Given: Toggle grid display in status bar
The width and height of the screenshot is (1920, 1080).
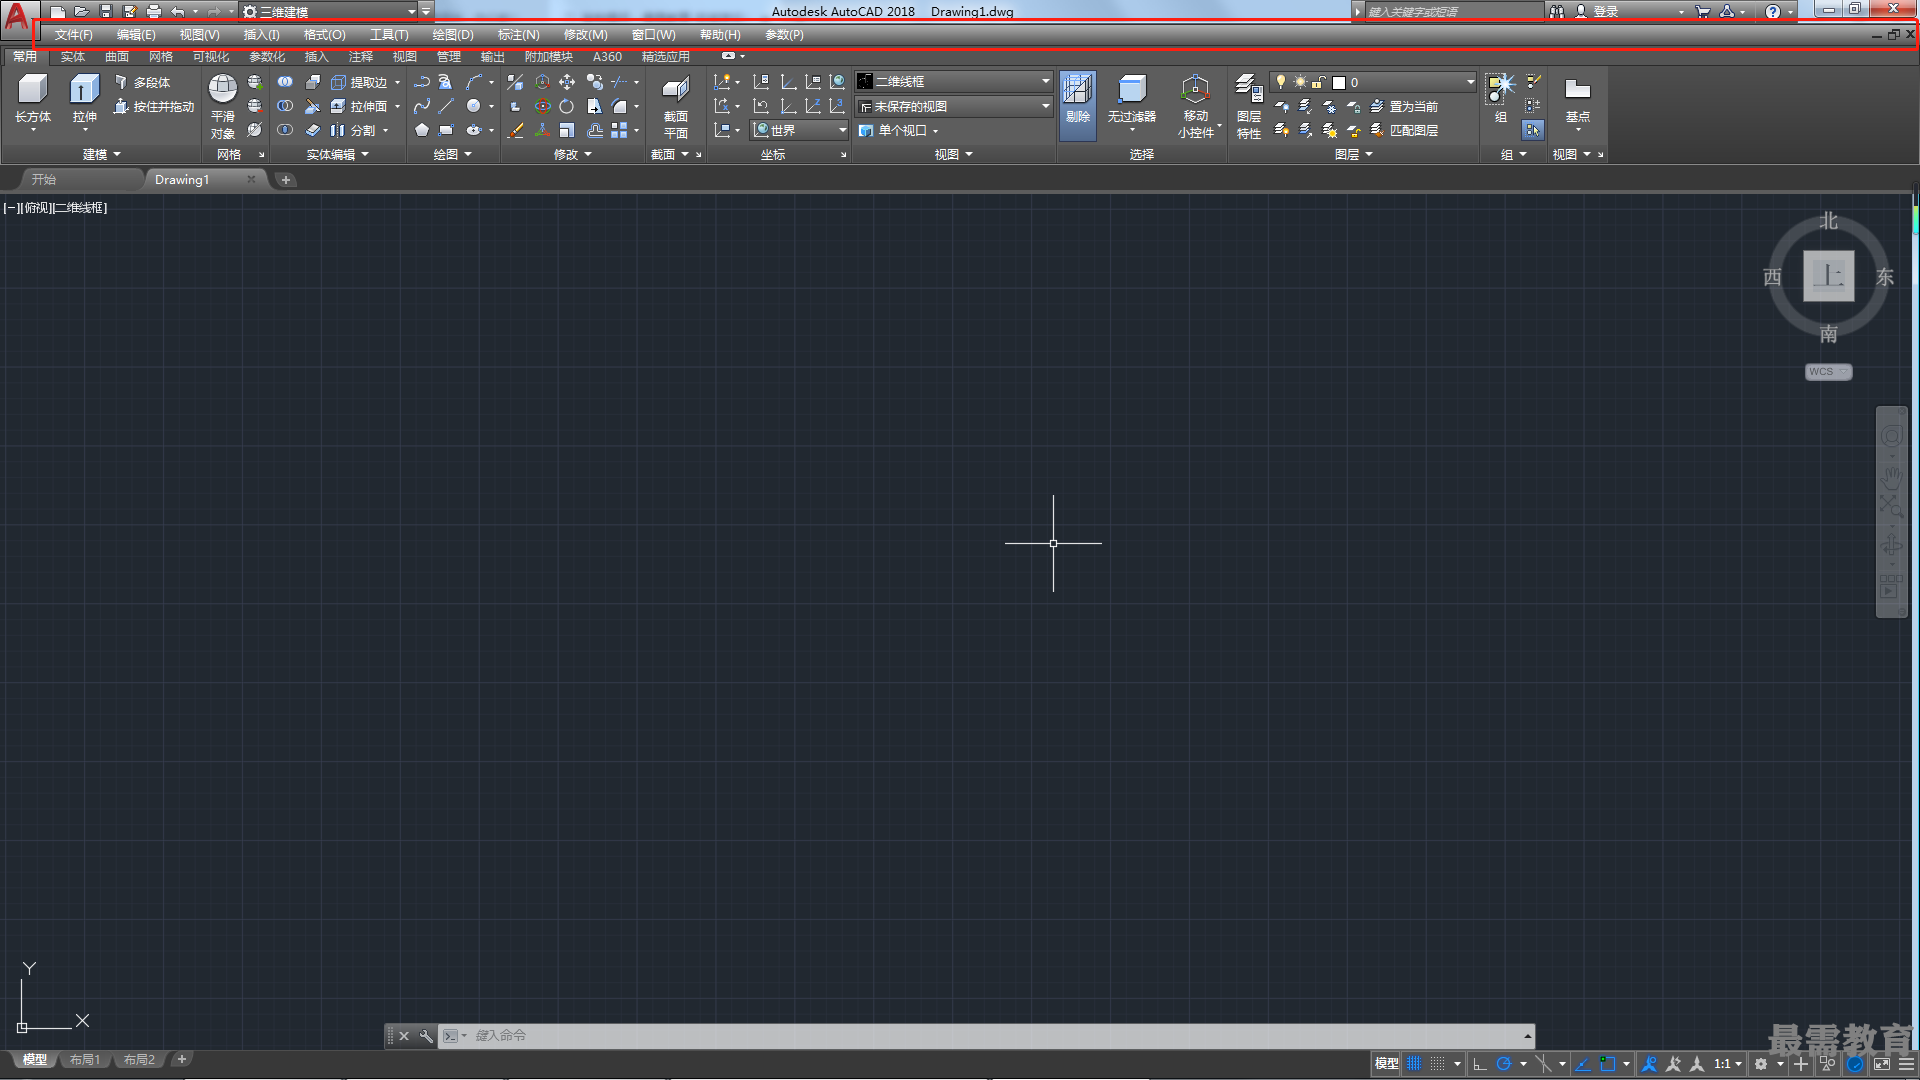Looking at the screenshot, I should pos(1413,1064).
